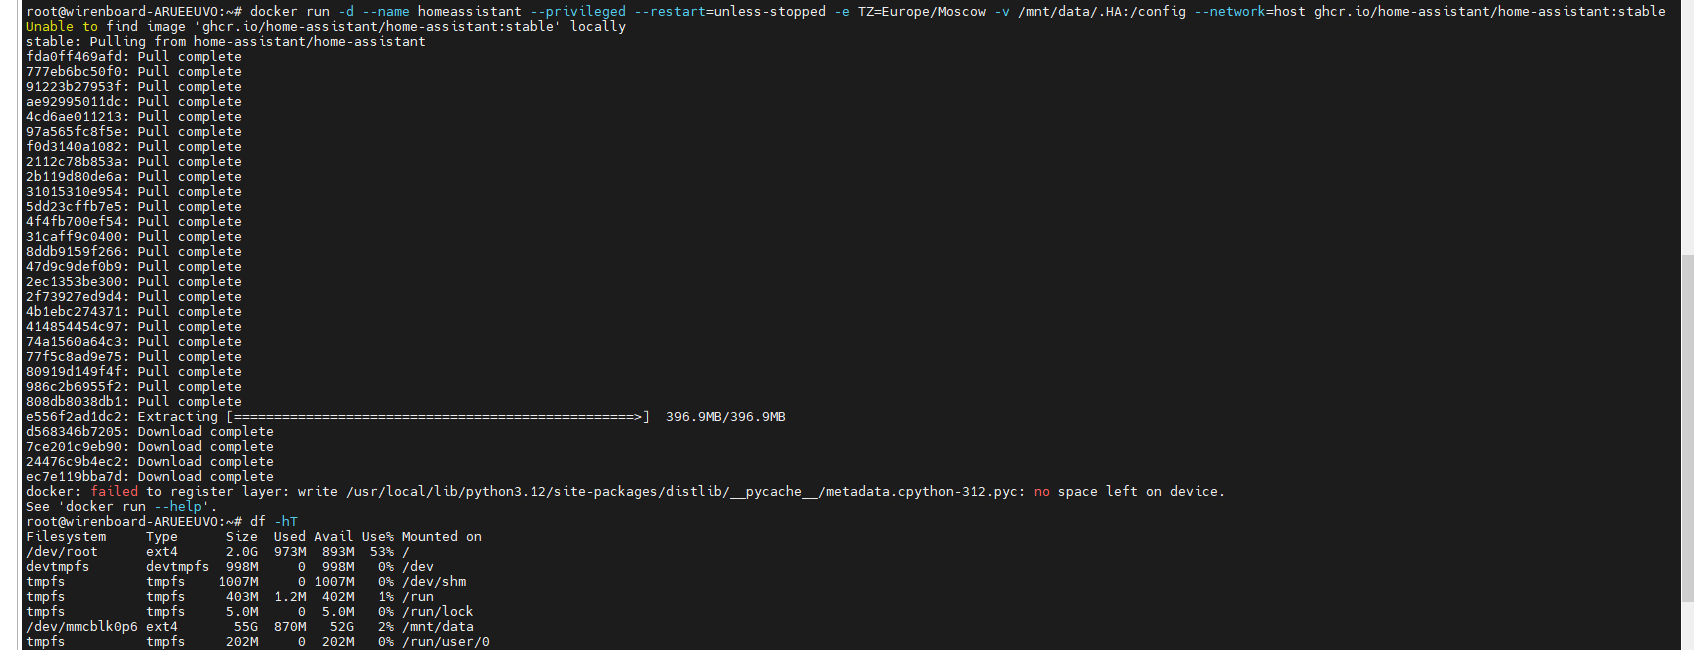Click layer line 'fda0ff469afd: Pull complete'
The width and height of the screenshot is (1694, 650).
(x=134, y=57)
